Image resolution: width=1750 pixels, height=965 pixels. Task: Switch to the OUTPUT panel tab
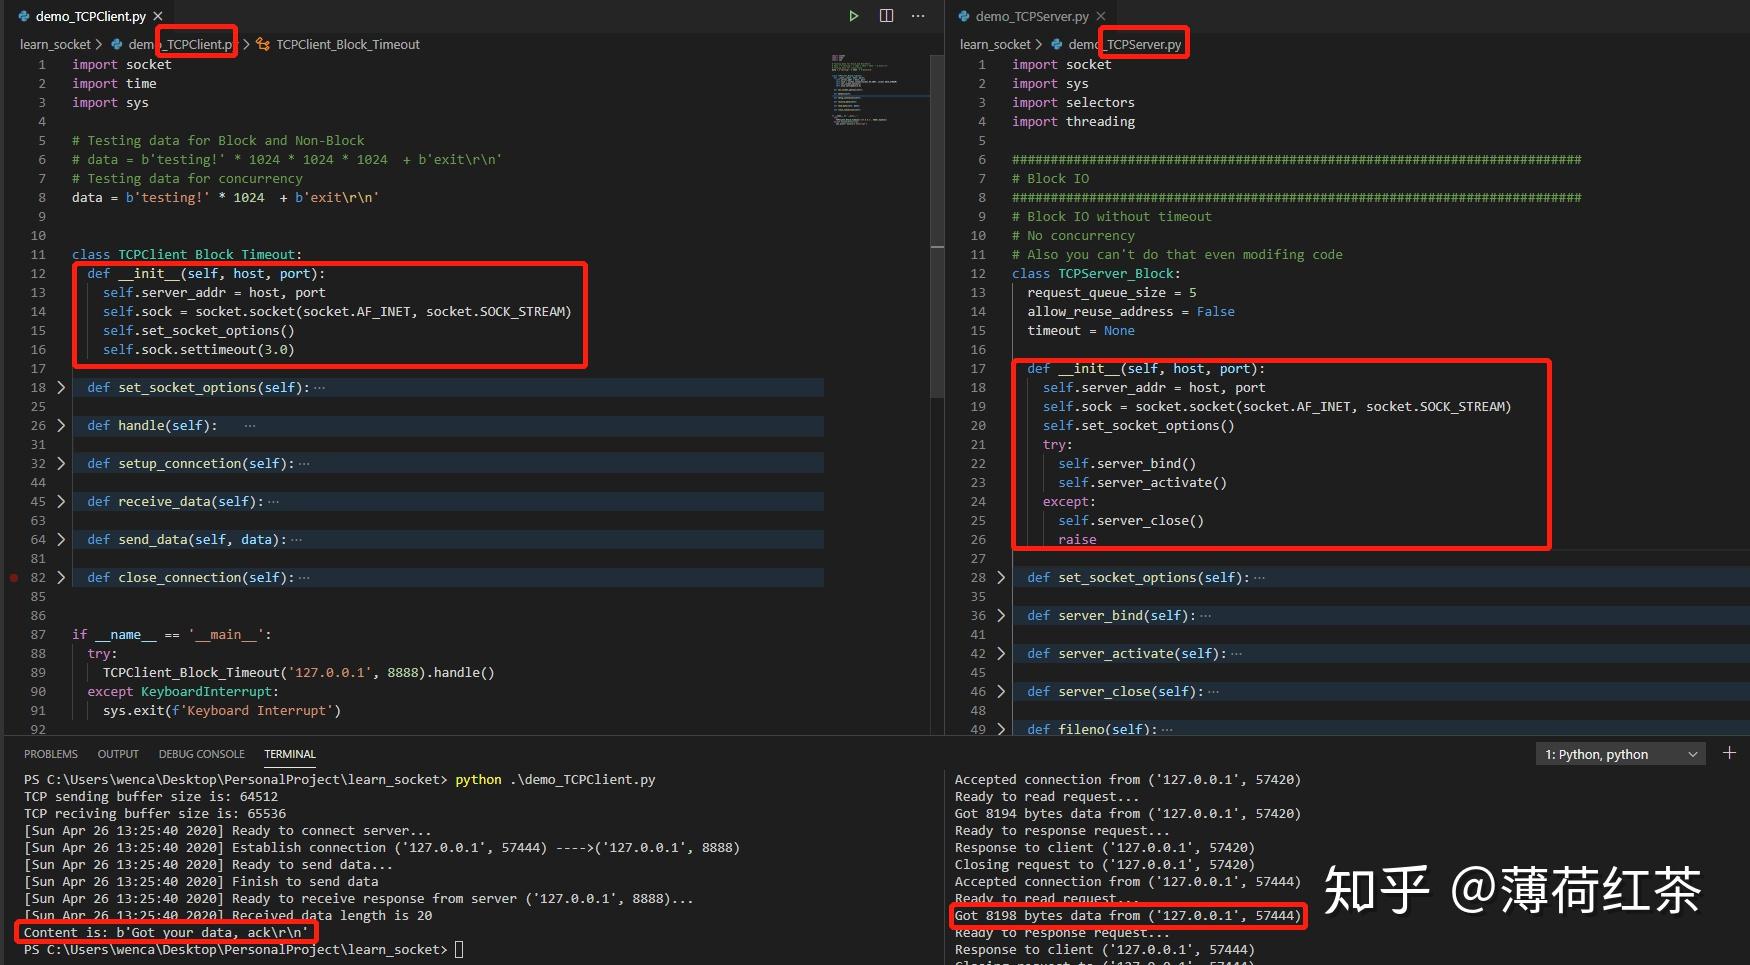(x=118, y=754)
